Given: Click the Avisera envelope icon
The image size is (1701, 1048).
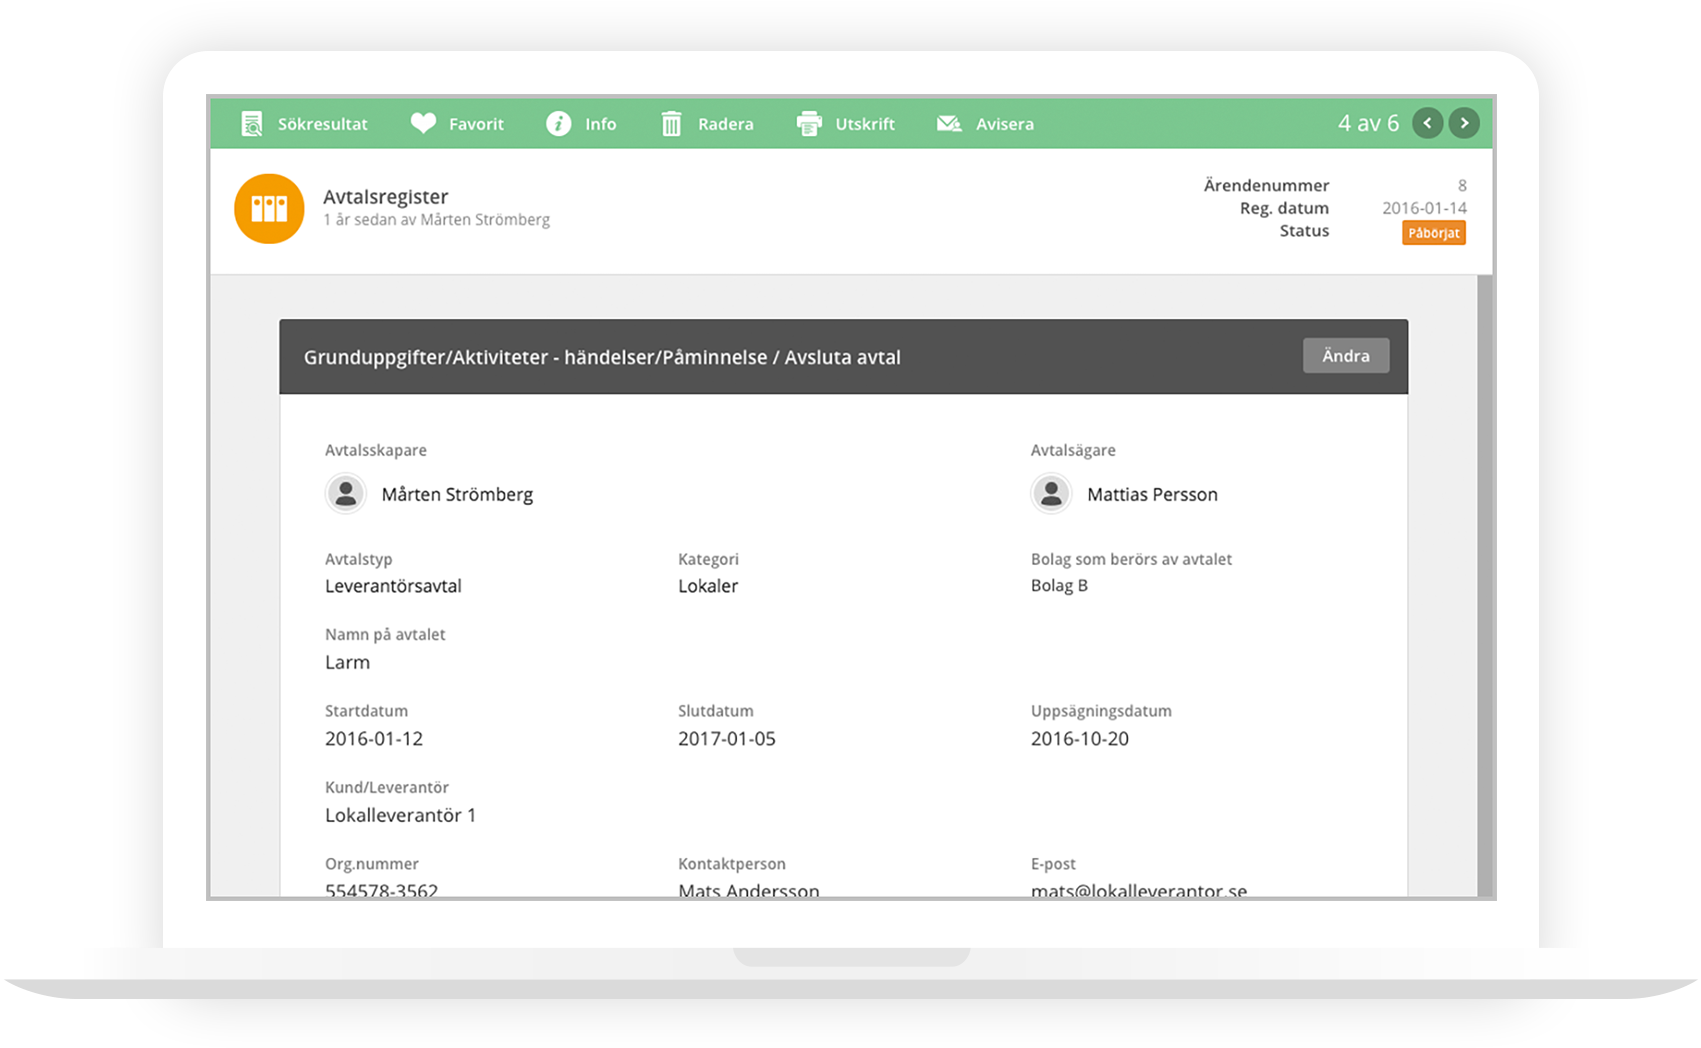Looking at the screenshot, I should (x=948, y=124).
